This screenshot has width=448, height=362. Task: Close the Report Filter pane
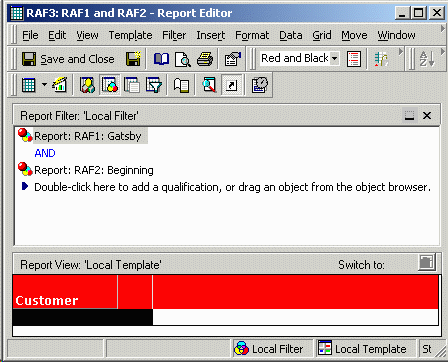(427, 116)
